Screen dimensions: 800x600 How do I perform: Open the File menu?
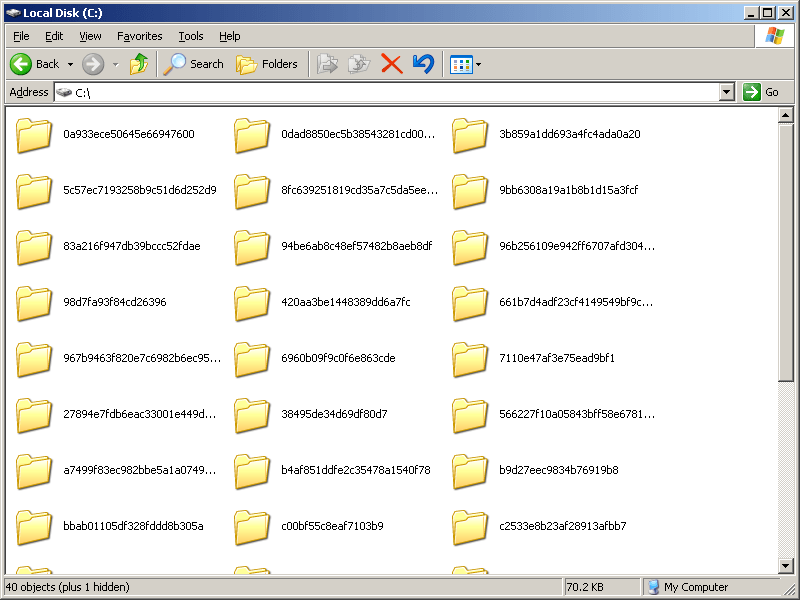[20, 36]
